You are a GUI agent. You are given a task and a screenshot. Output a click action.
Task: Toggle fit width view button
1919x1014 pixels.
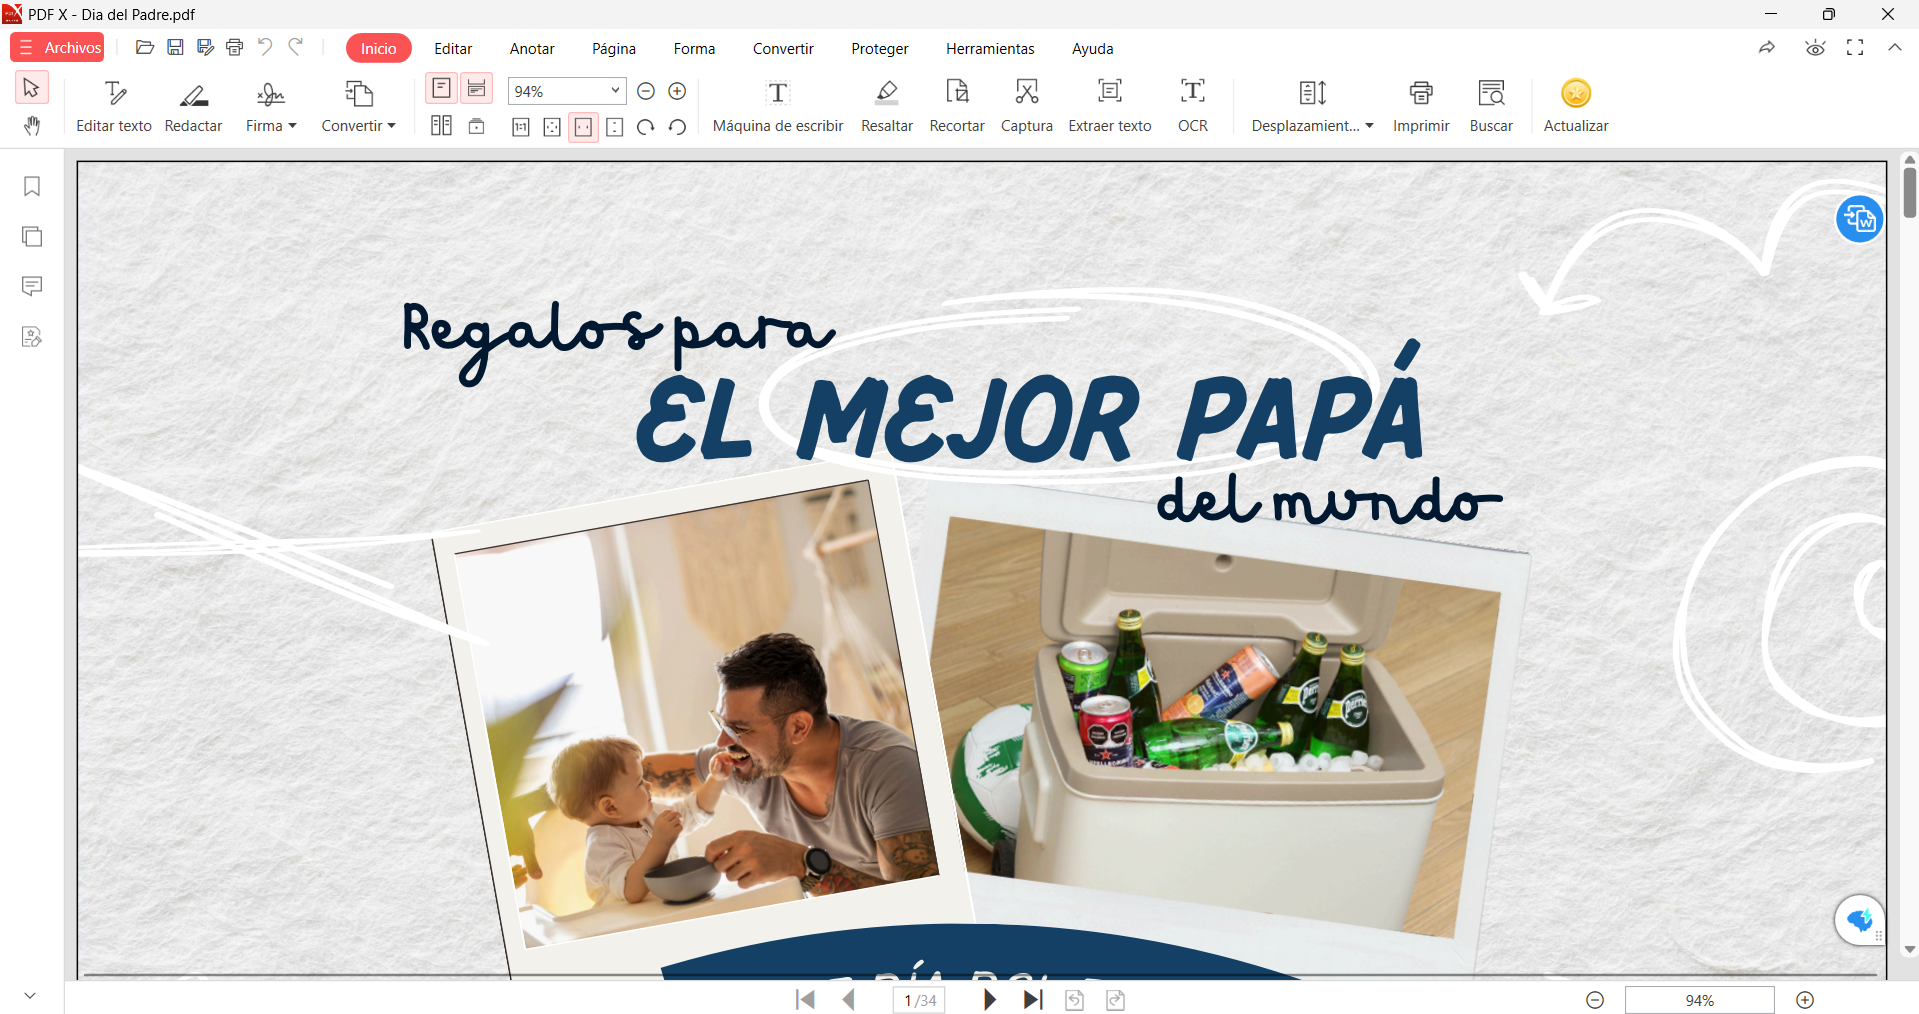(584, 127)
